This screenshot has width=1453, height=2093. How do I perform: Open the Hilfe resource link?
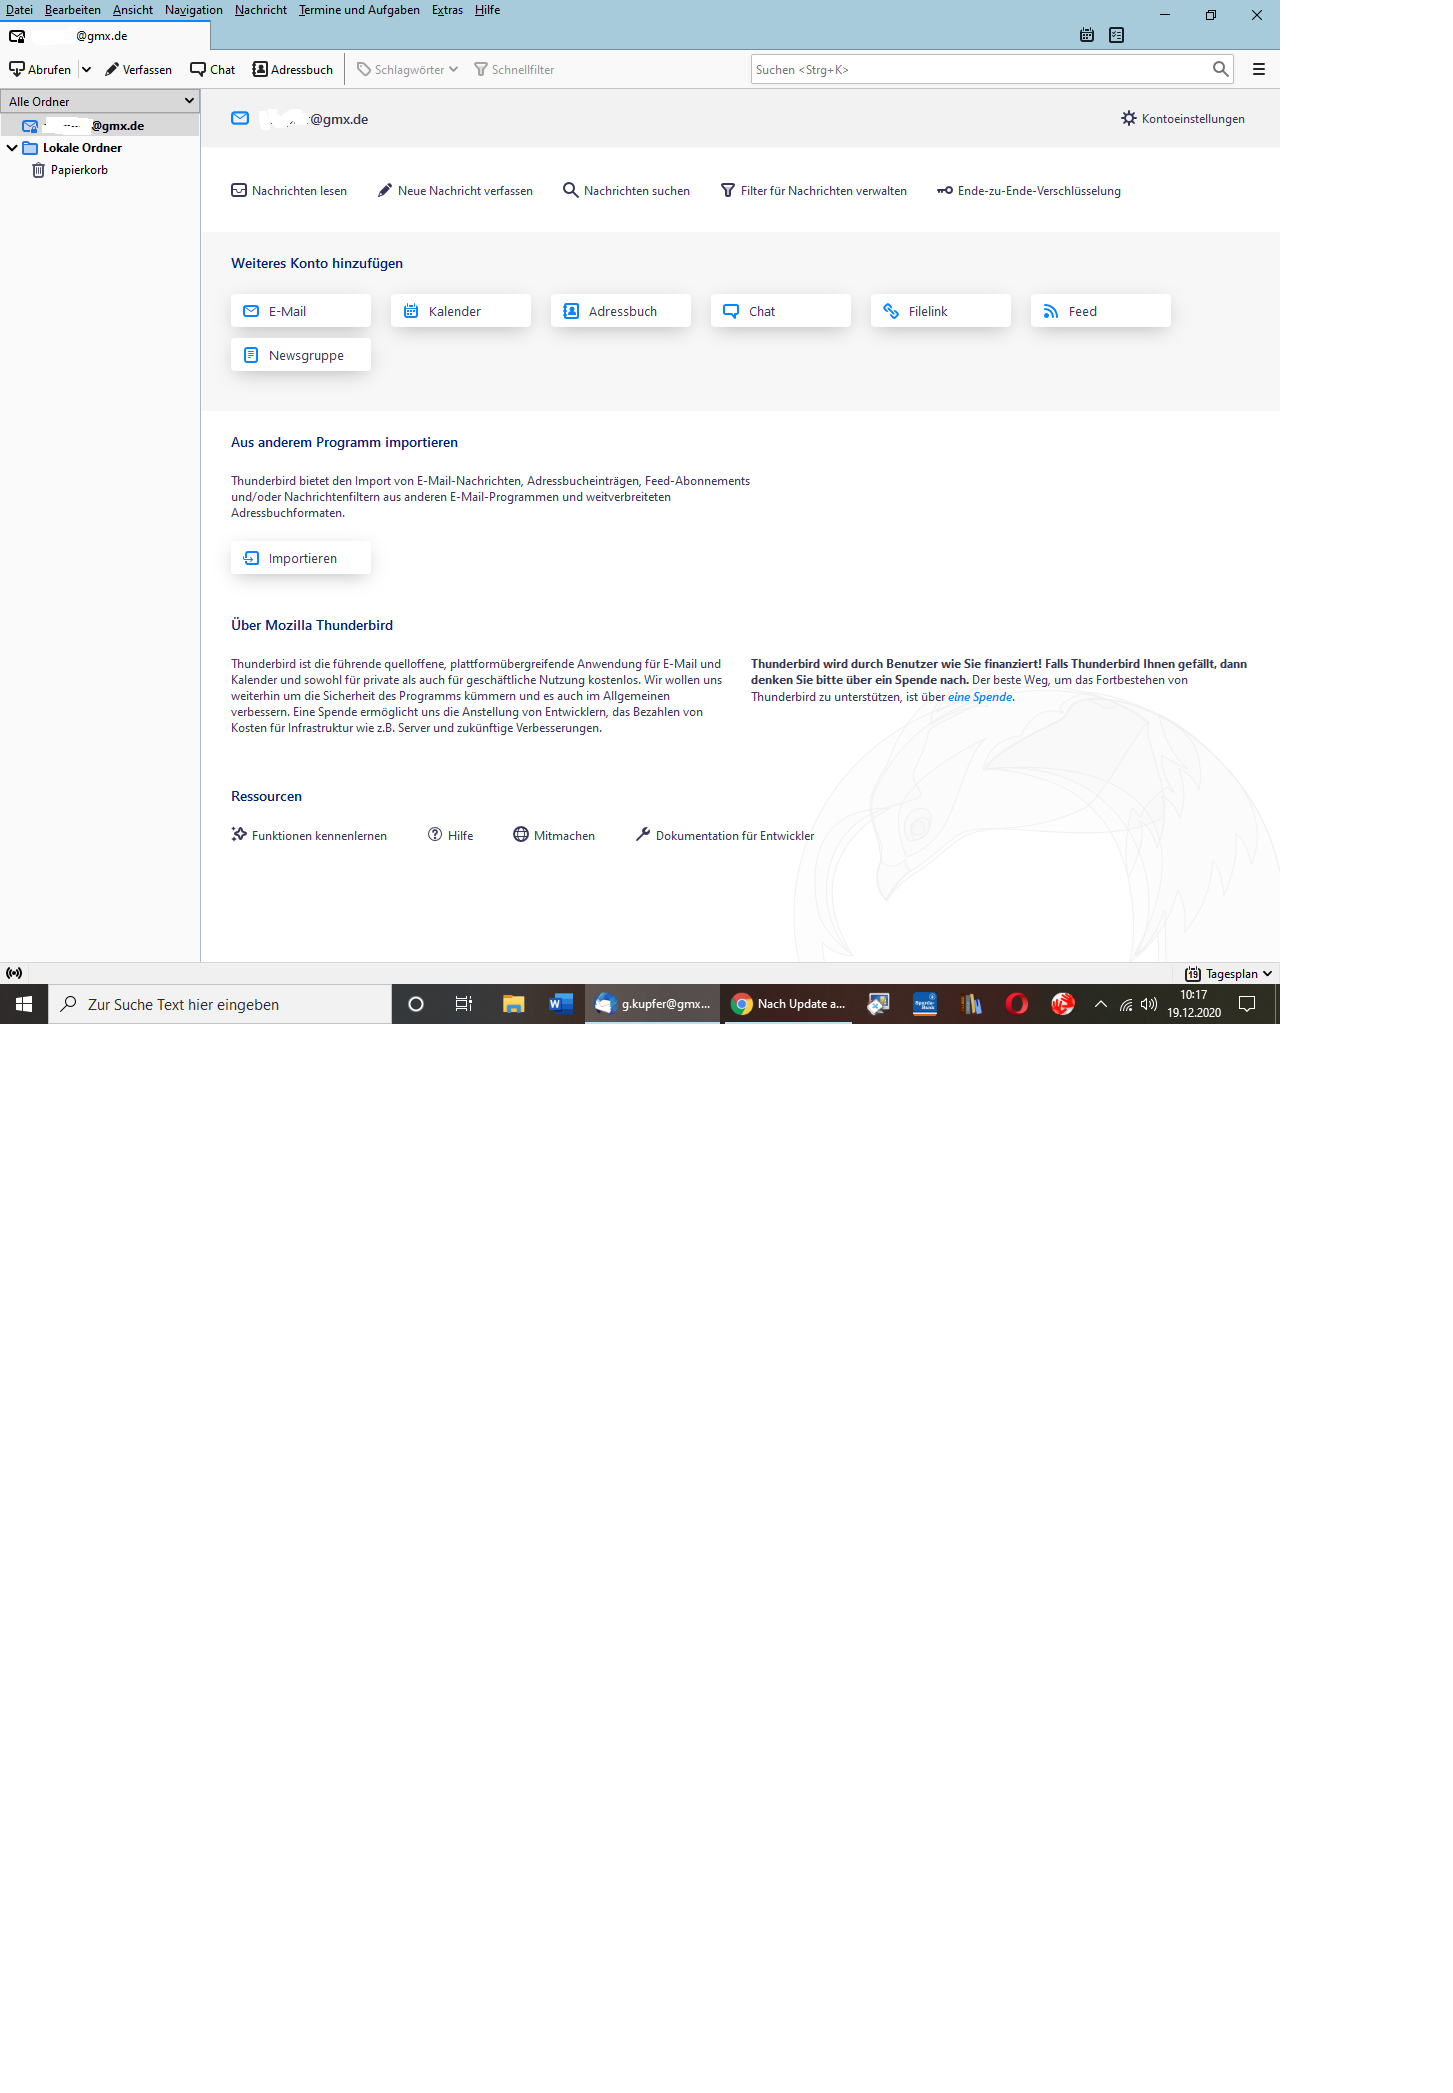[x=451, y=835]
